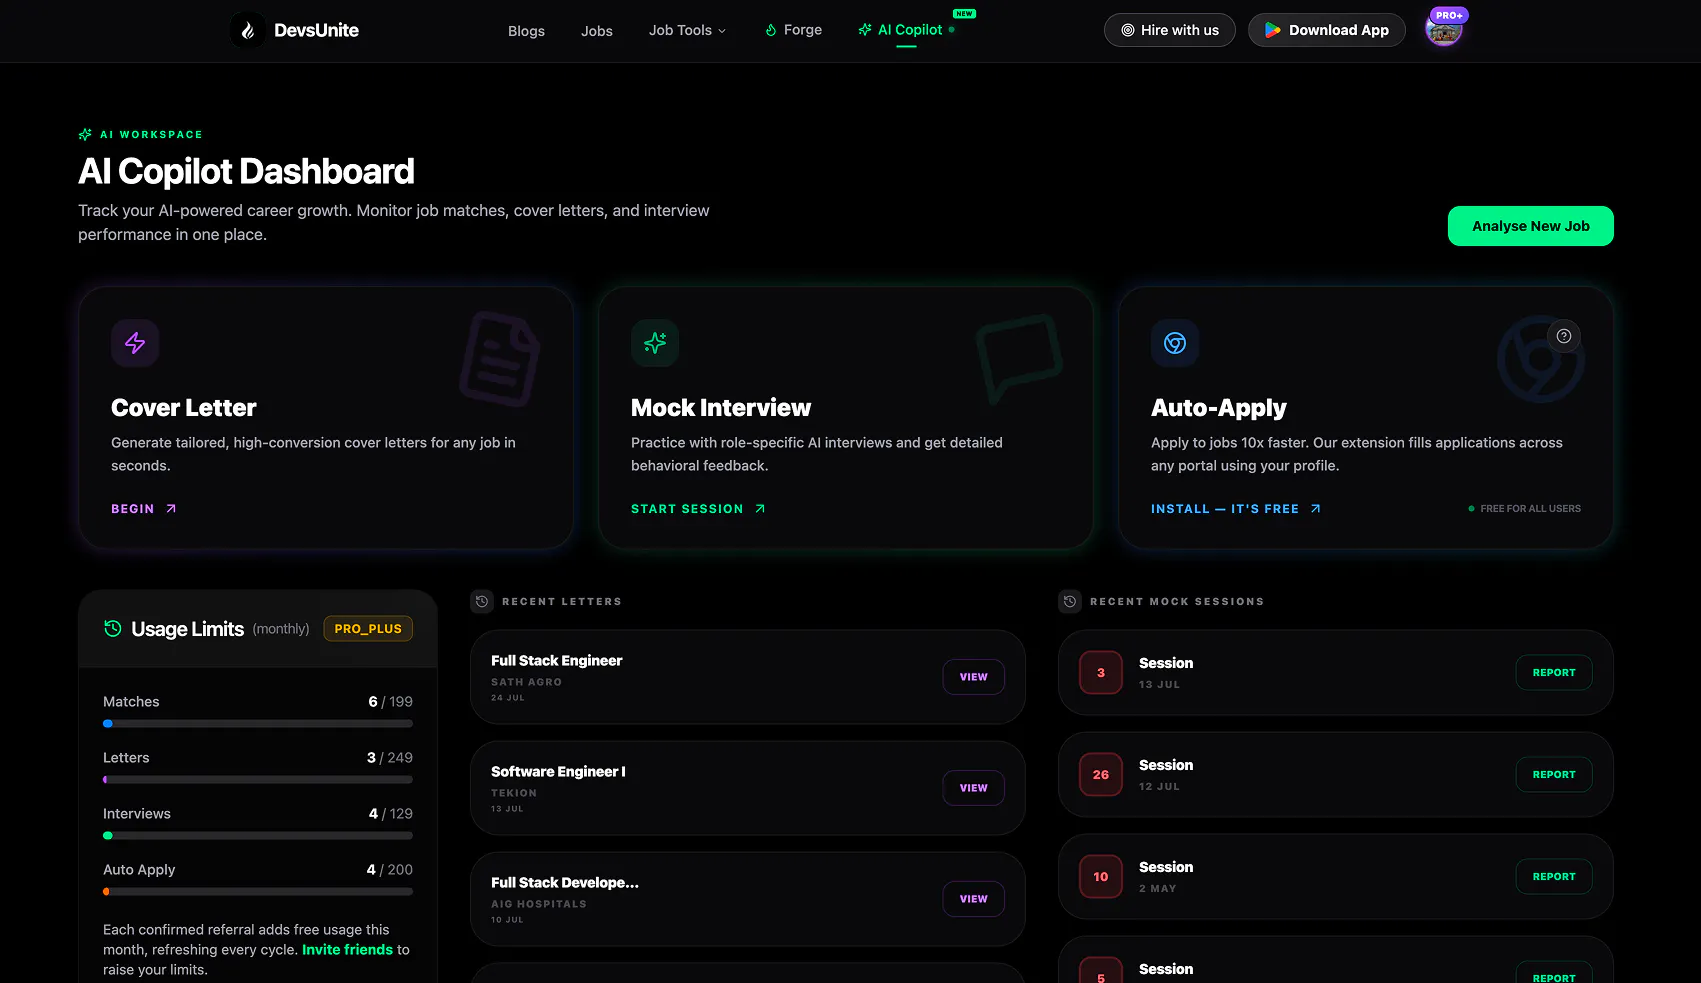This screenshot has width=1701, height=983.
Task: Open the Auto-Apply help question mark
Action: pyautogui.click(x=1564, y=336)
